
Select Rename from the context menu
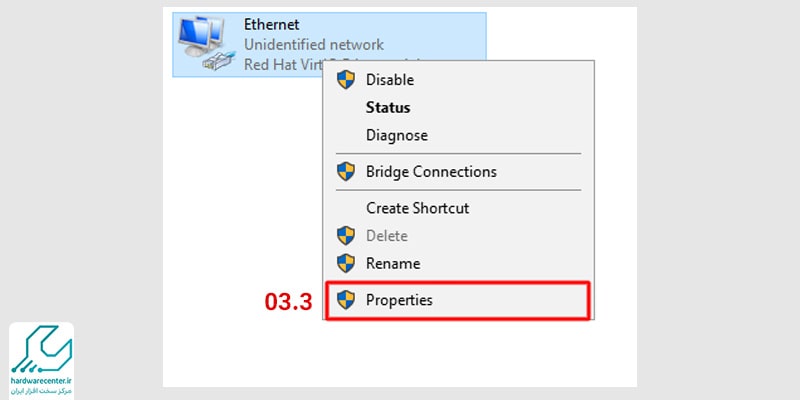(x=458, y=264)
